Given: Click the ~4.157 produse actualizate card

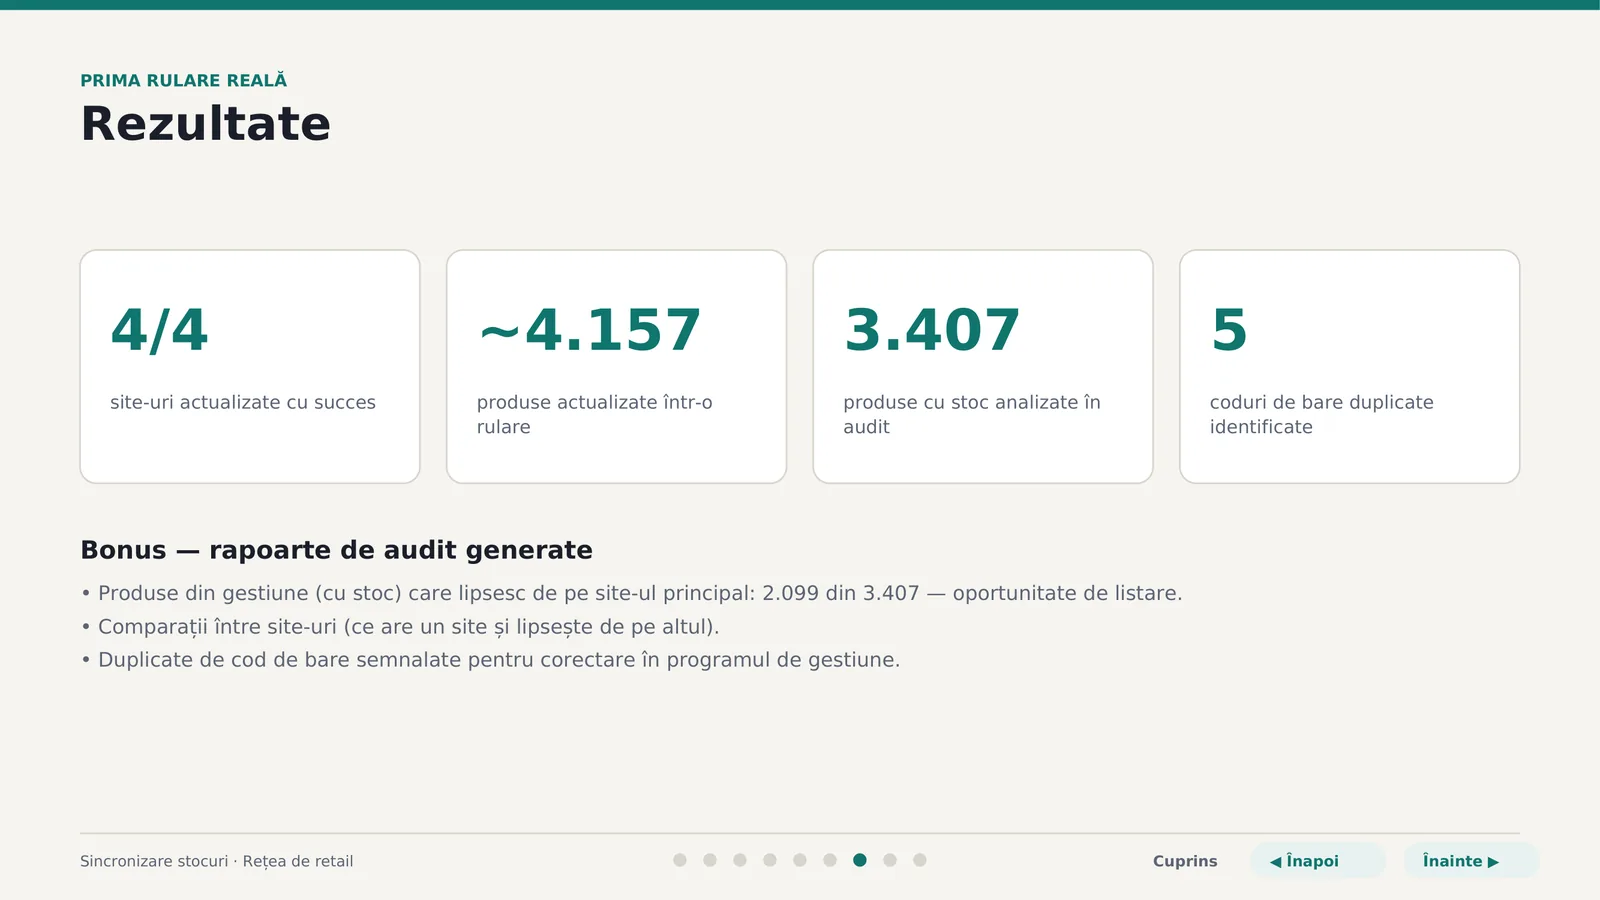Looking at the screenshot, I should pos(616,366).
